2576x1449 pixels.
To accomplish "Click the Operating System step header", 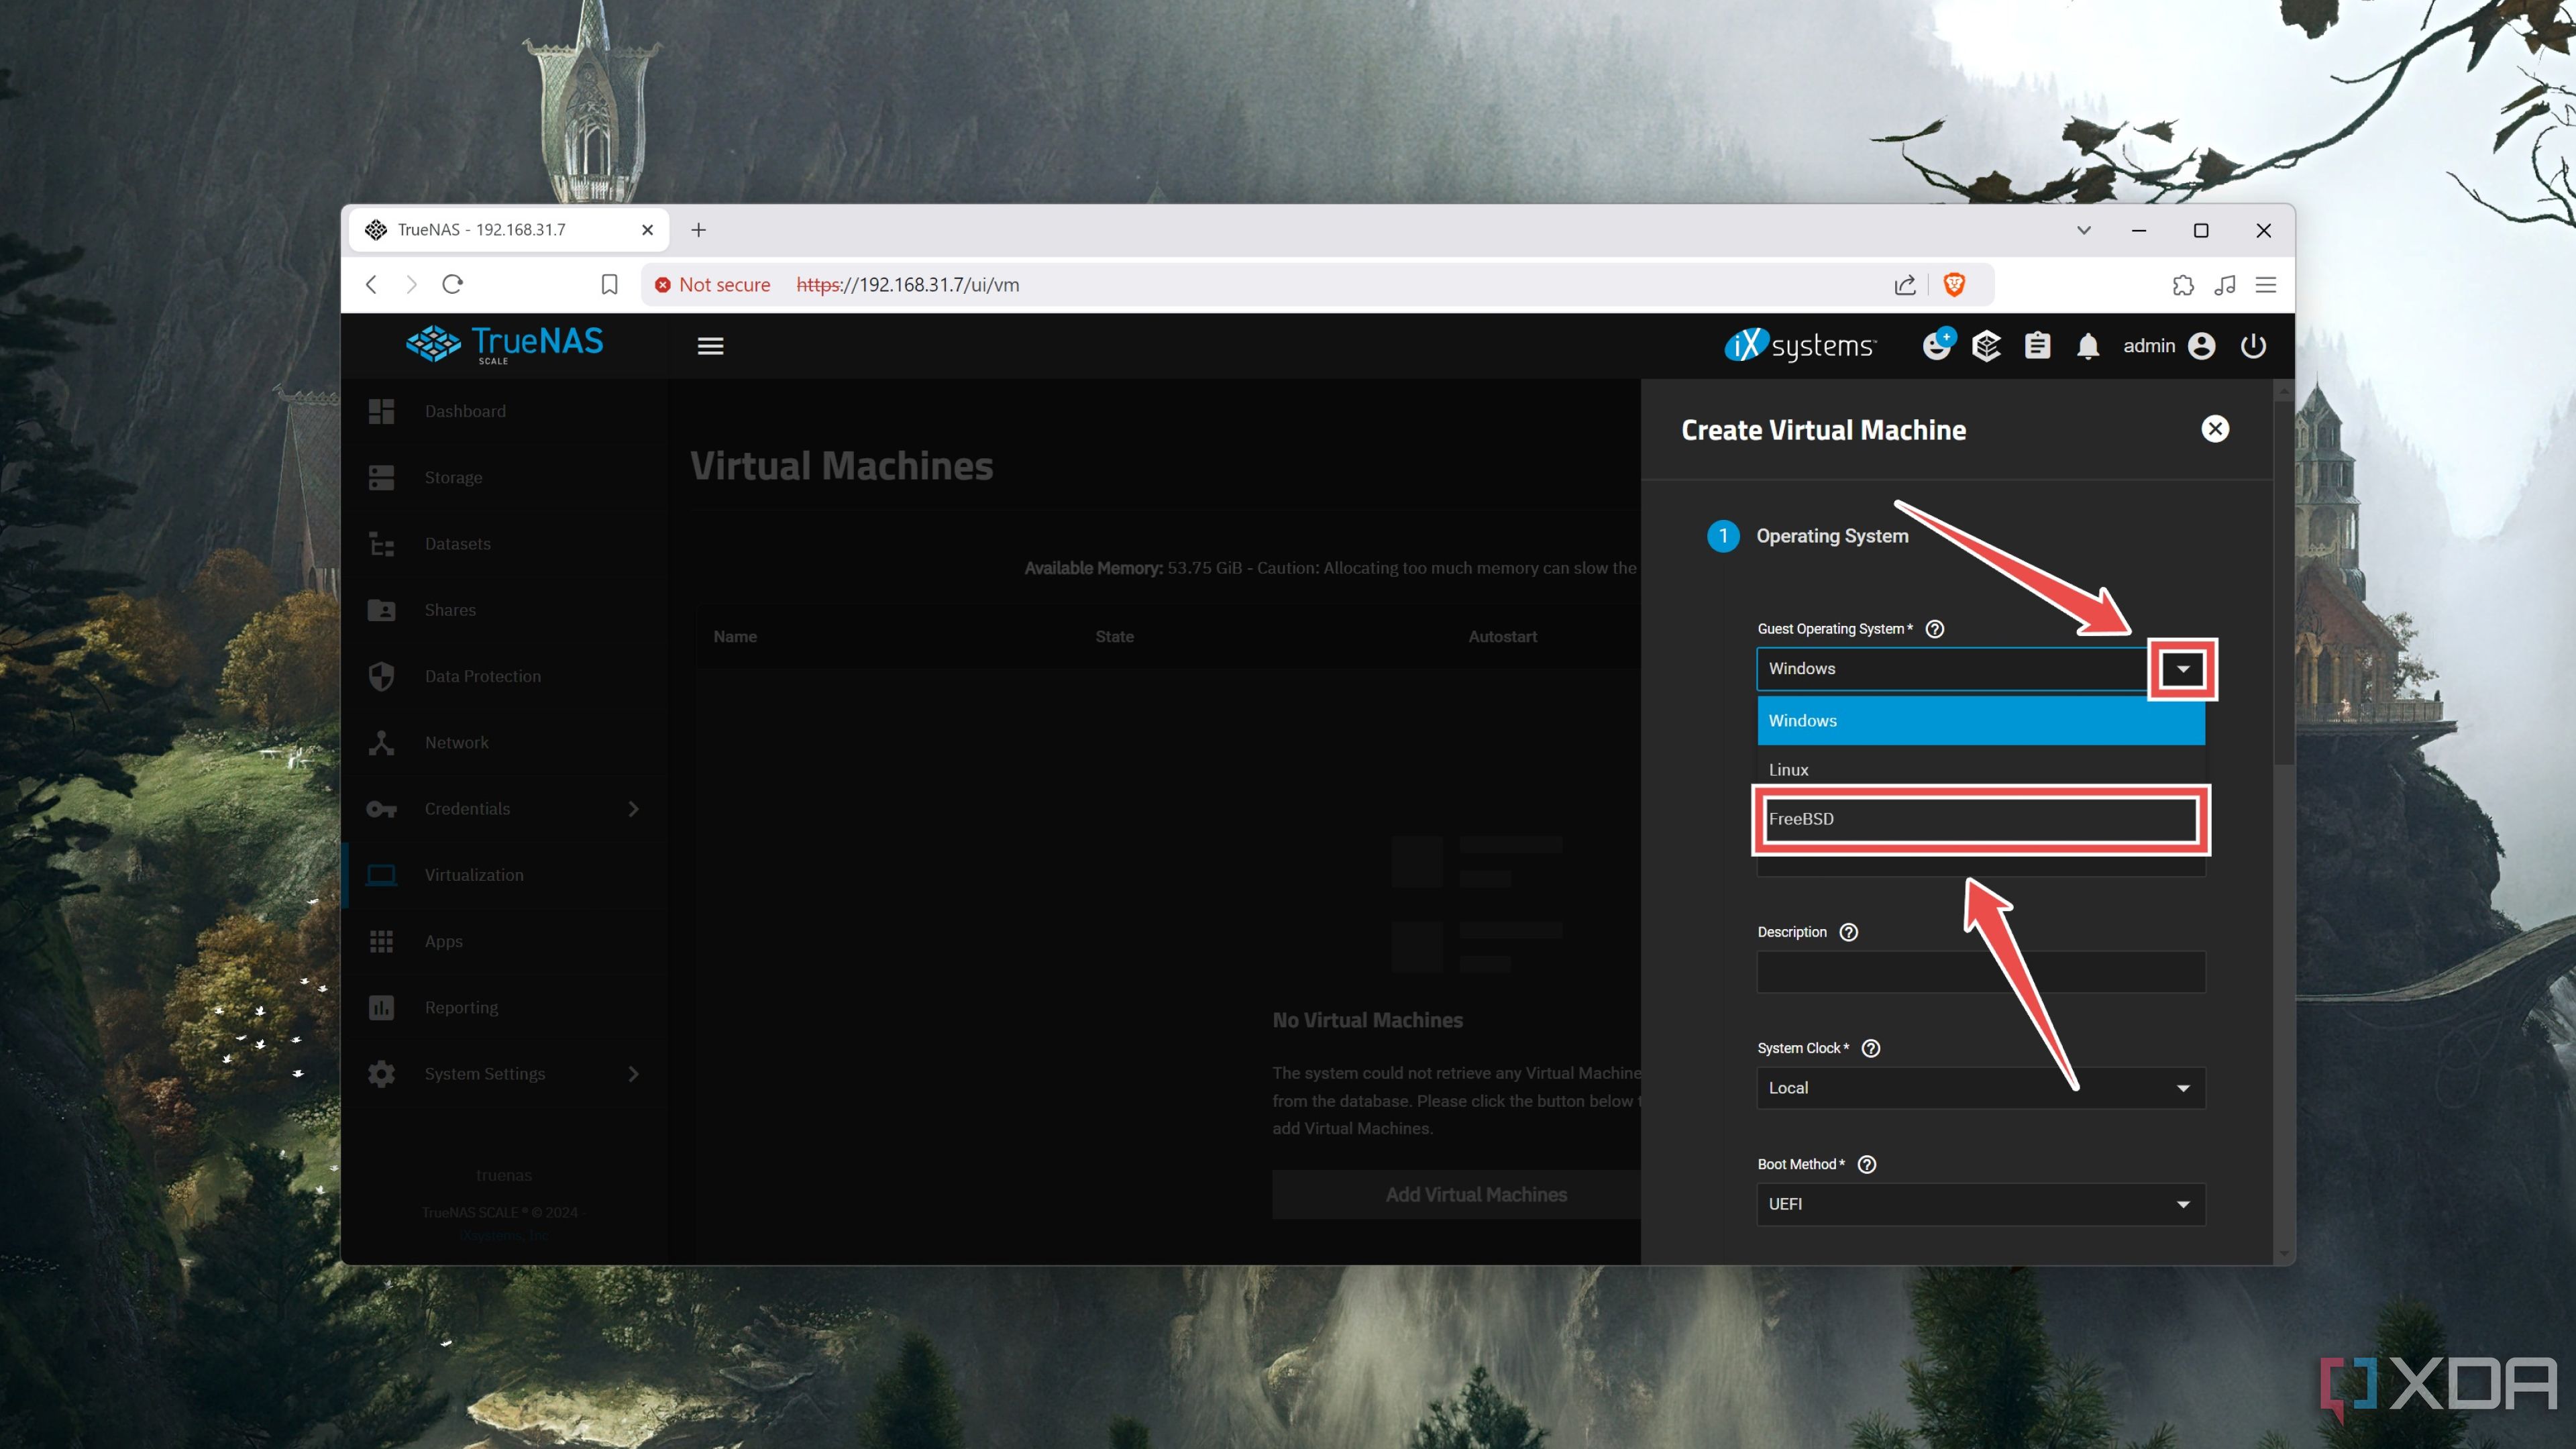I will tap(1808, 536).
